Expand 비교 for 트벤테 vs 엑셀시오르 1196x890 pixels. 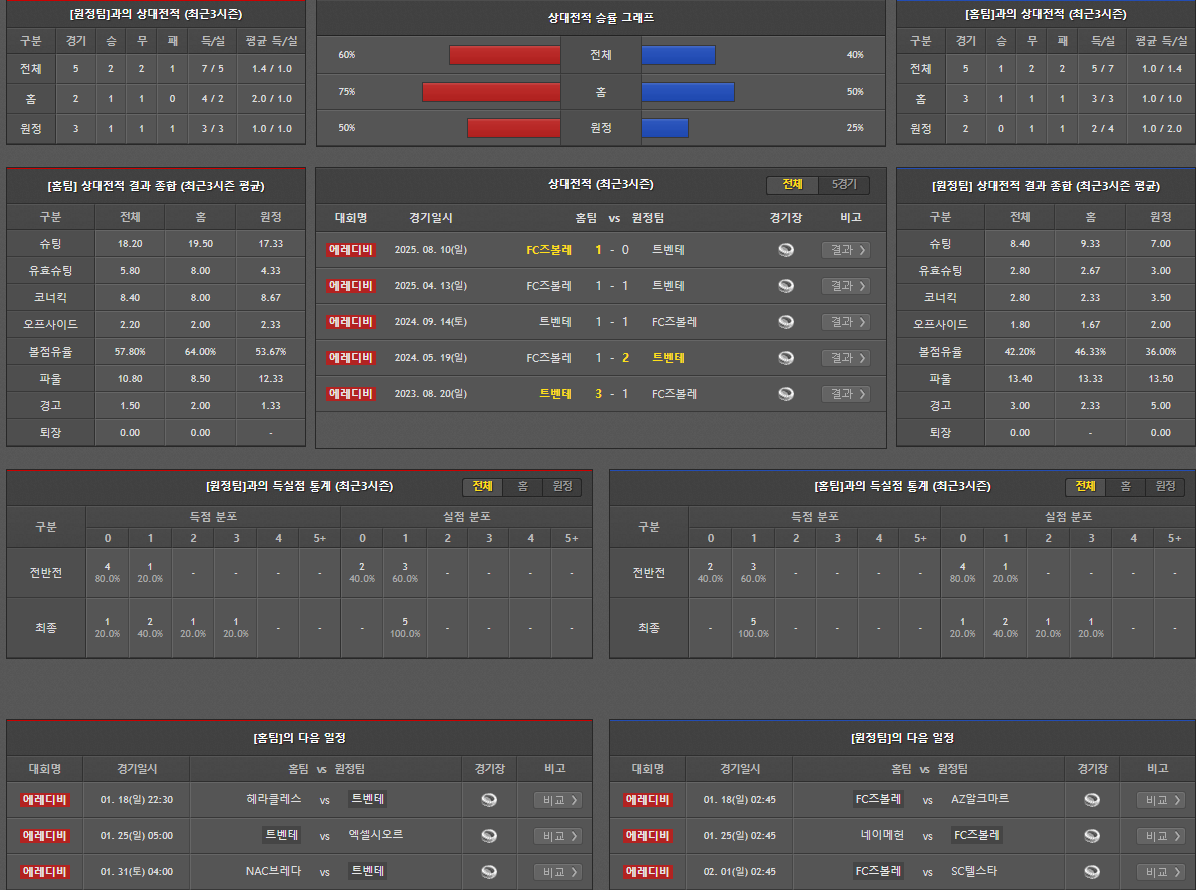(557, 836)
